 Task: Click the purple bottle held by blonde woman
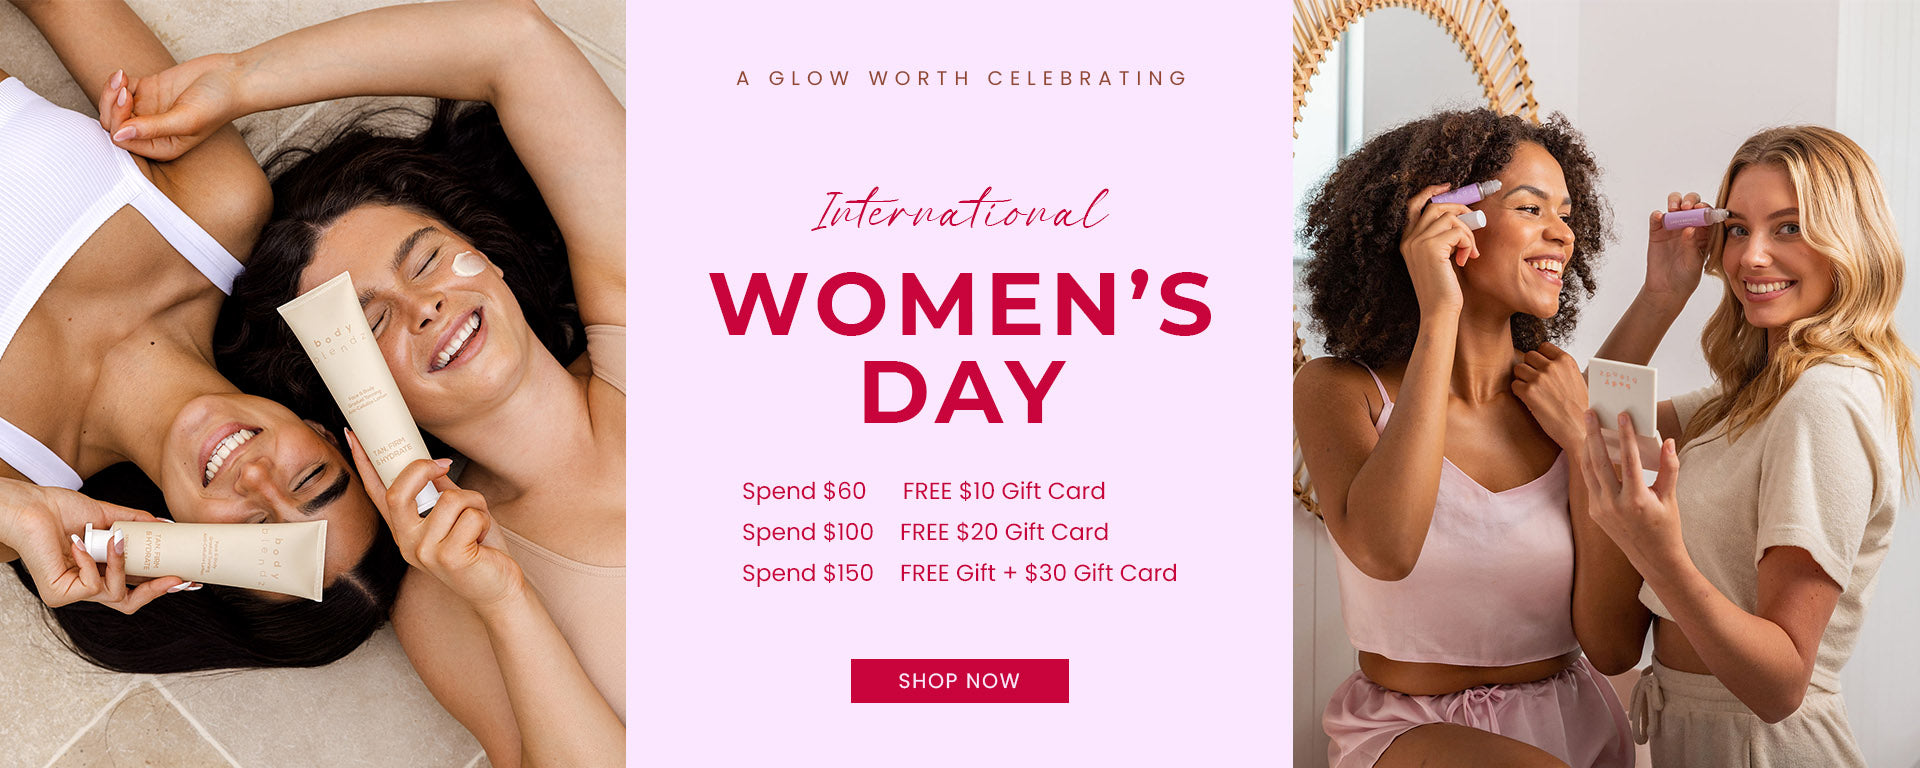point(1692,217)
